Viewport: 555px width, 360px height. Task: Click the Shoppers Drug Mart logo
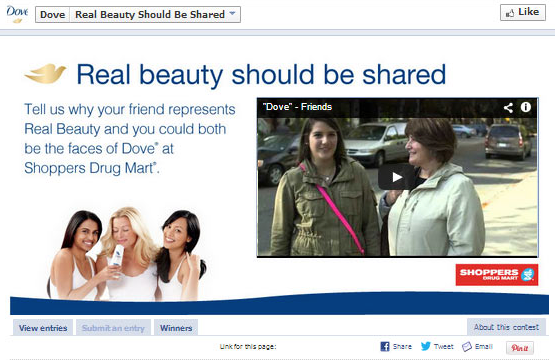497,274
